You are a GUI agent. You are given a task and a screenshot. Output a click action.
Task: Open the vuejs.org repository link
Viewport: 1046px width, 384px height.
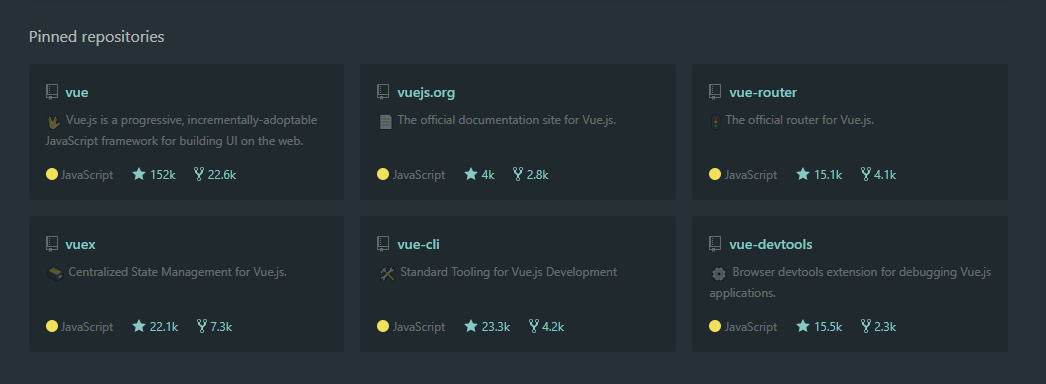(426, 93)
